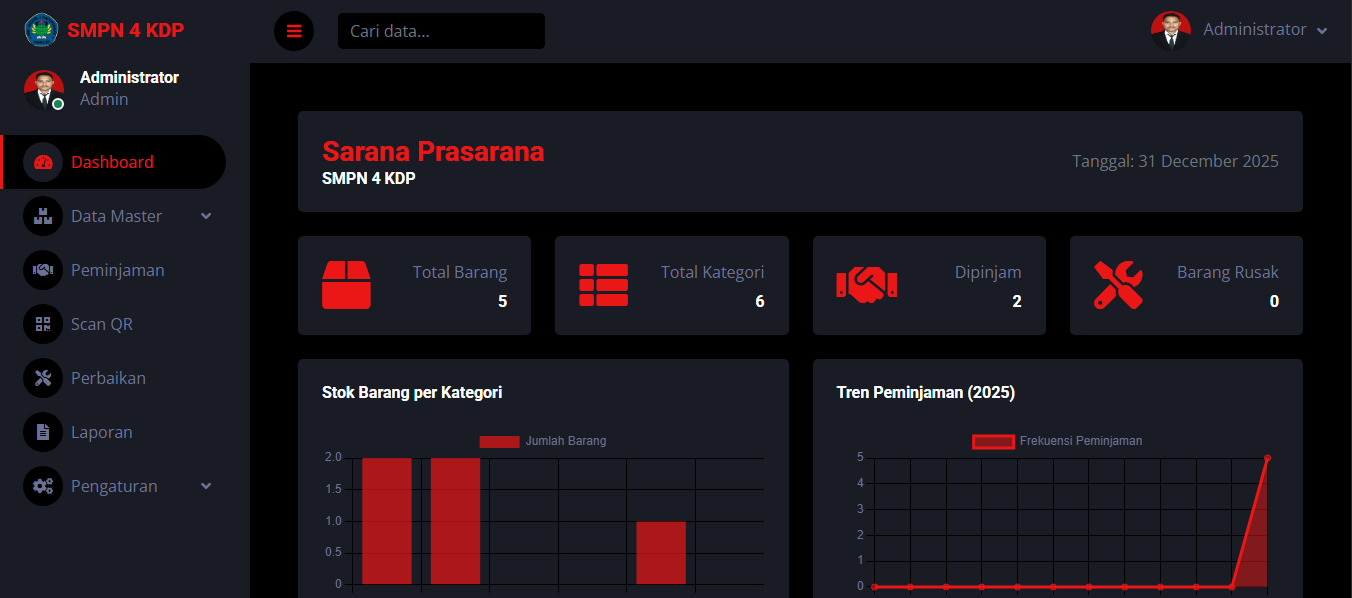
Task: Click the hamburger menu toggle button
Action: (x=294, y=31)
